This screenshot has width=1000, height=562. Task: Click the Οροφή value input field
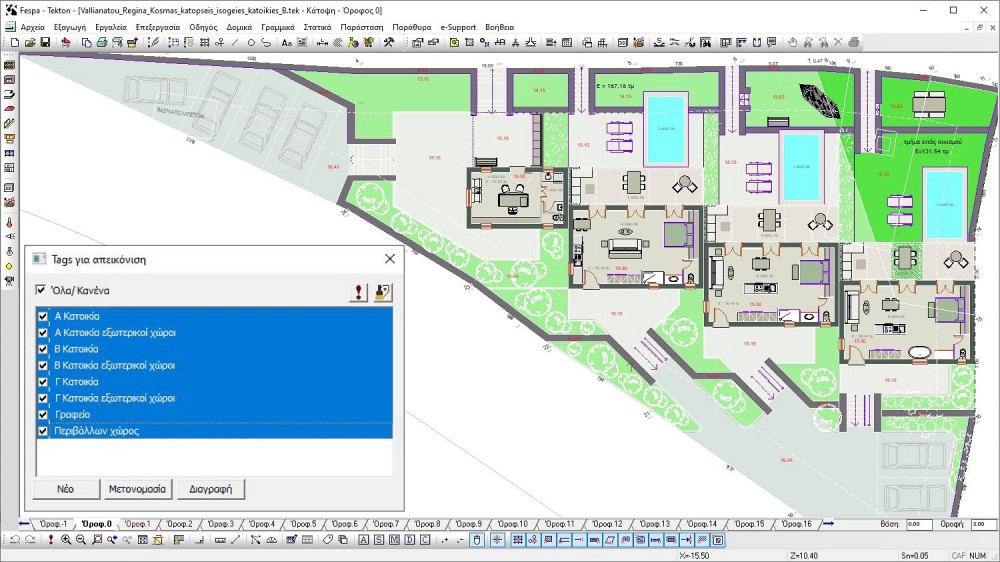coord(982,524)
